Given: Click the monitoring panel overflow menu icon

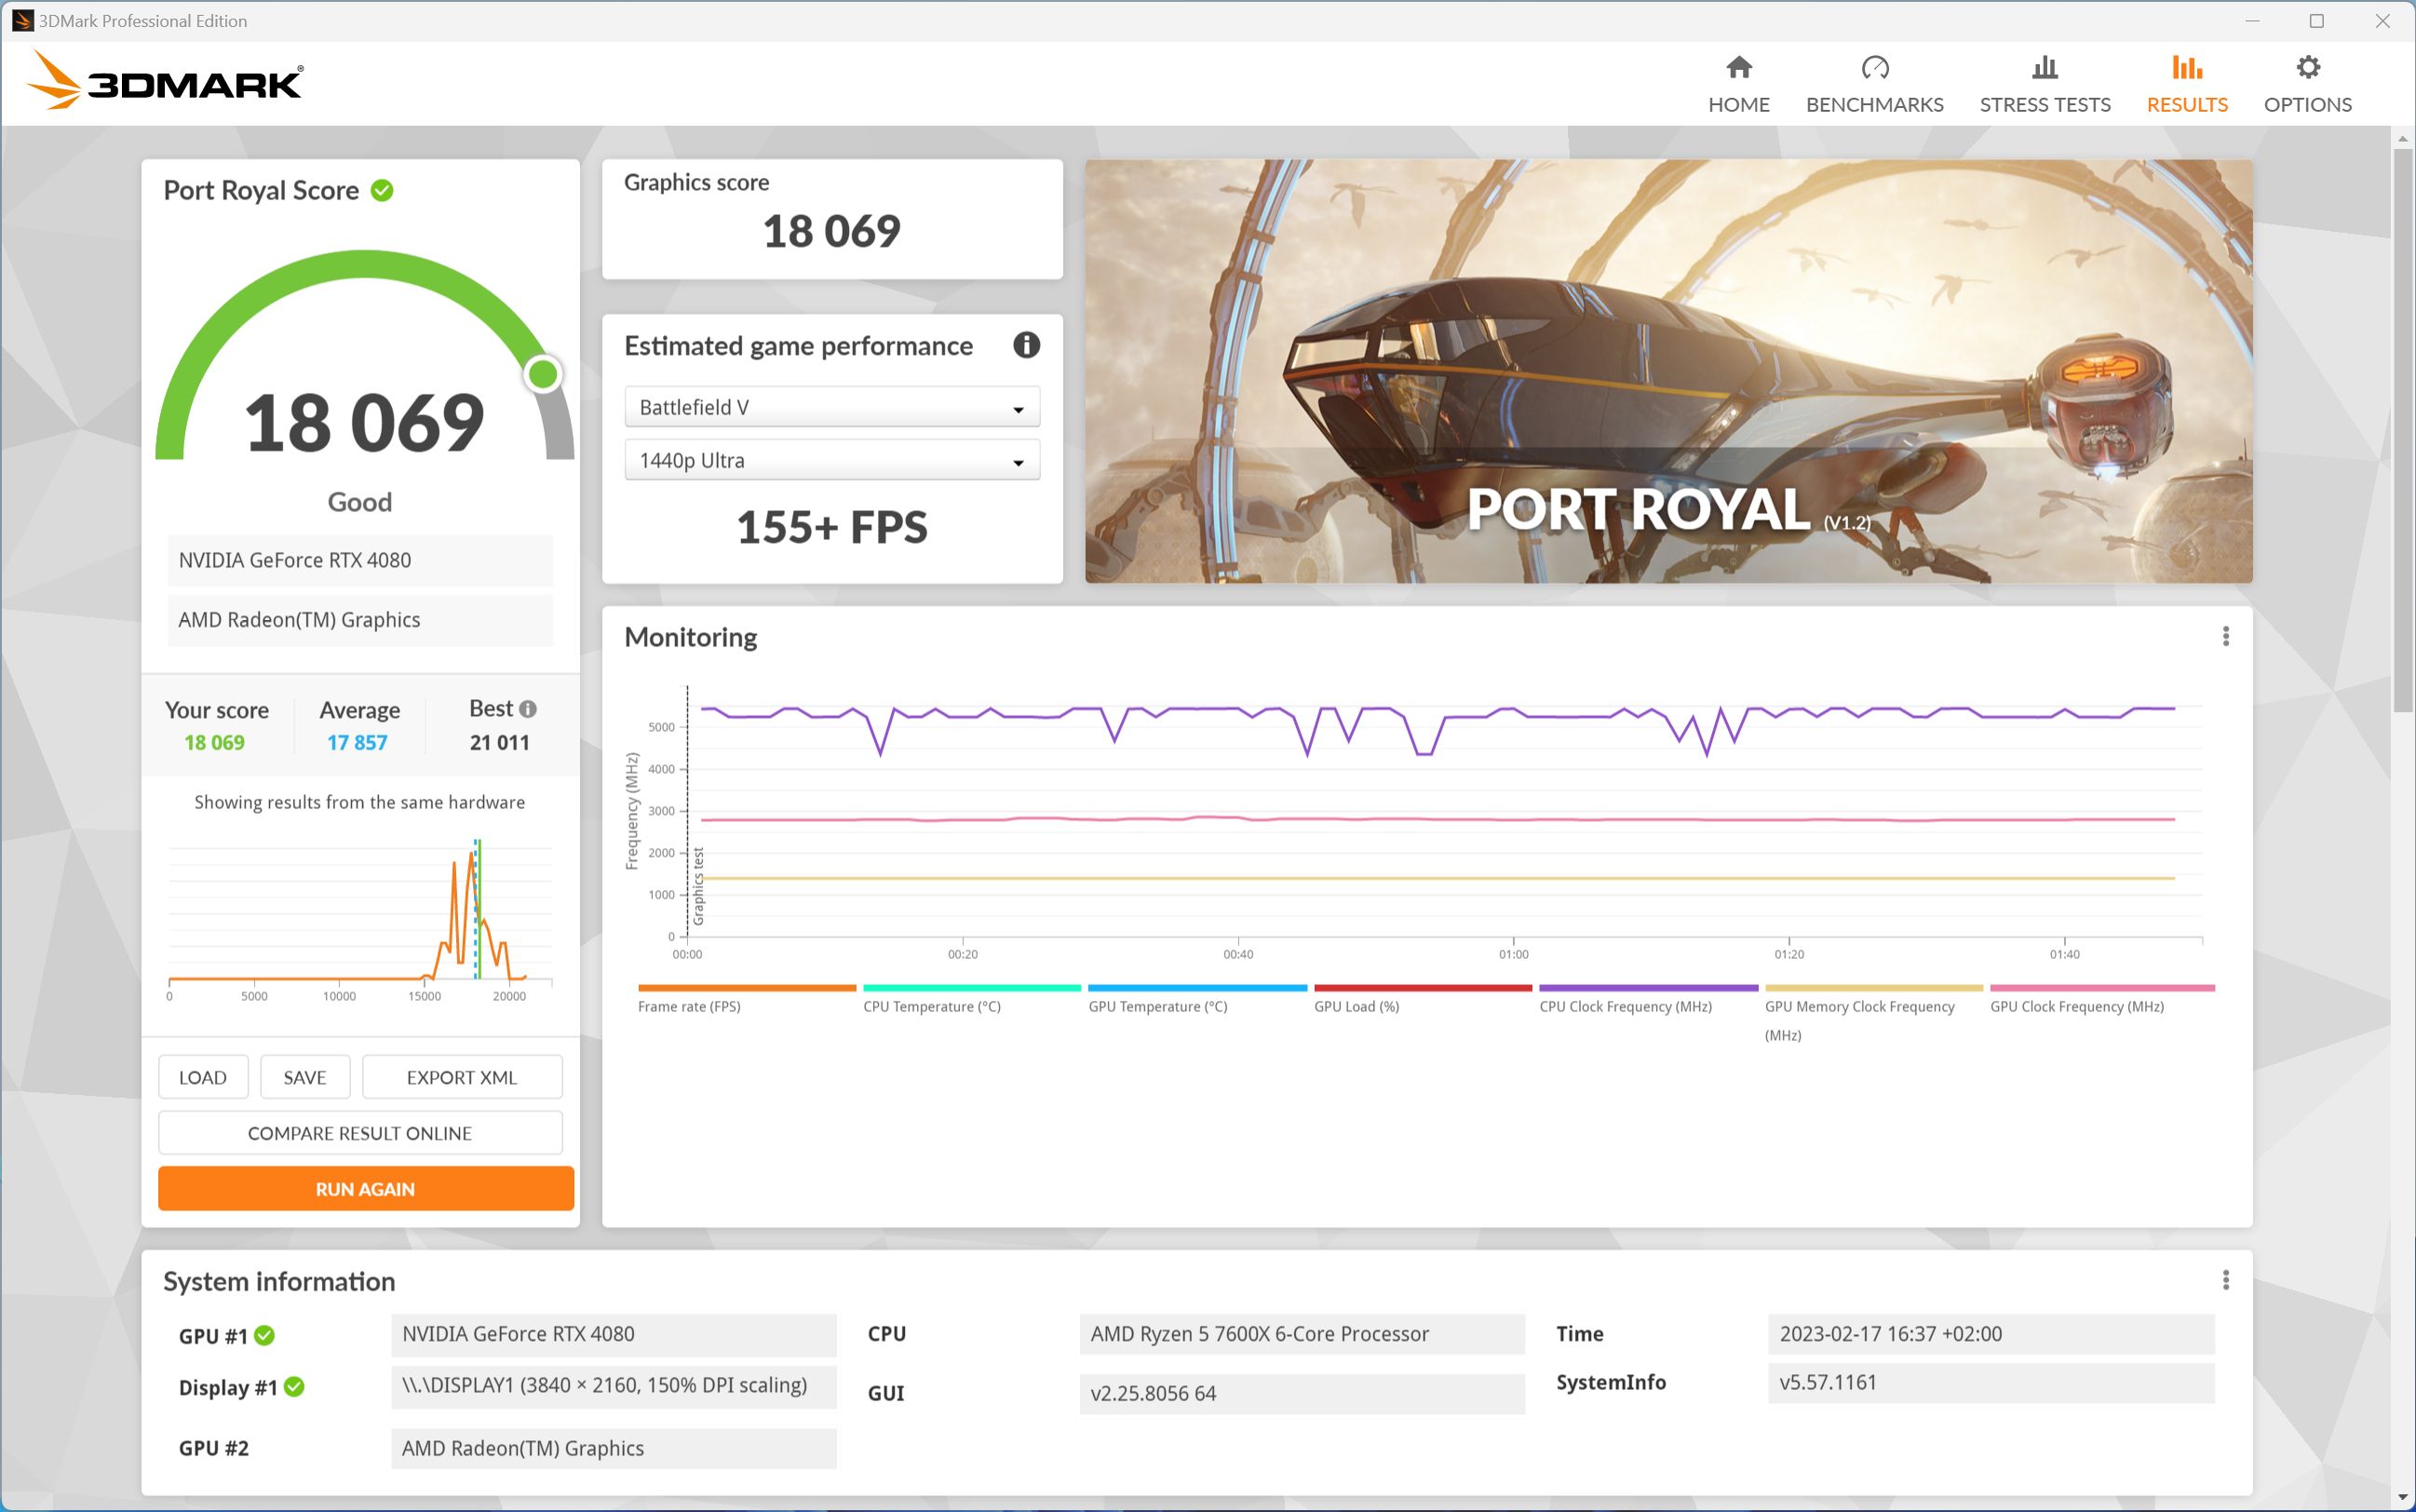Looking at the screenshot, I should [x=2226, y=636].
